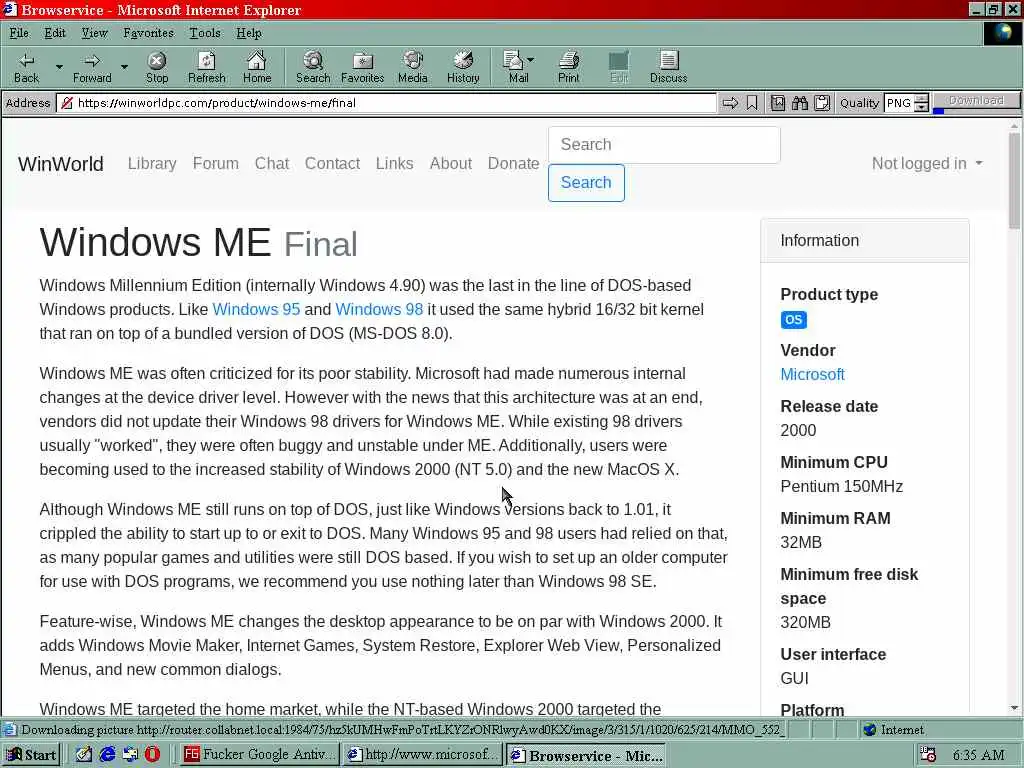Click the PNG quality field

pos(899,103)
